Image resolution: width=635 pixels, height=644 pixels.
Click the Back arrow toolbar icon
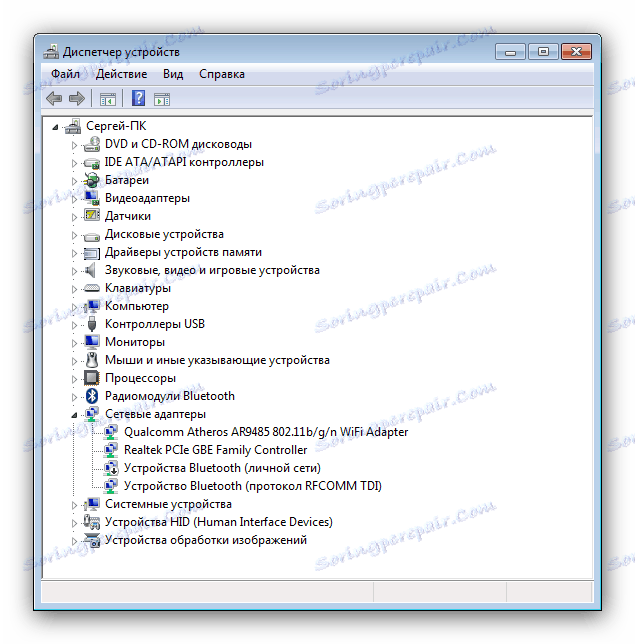point(54,99)
